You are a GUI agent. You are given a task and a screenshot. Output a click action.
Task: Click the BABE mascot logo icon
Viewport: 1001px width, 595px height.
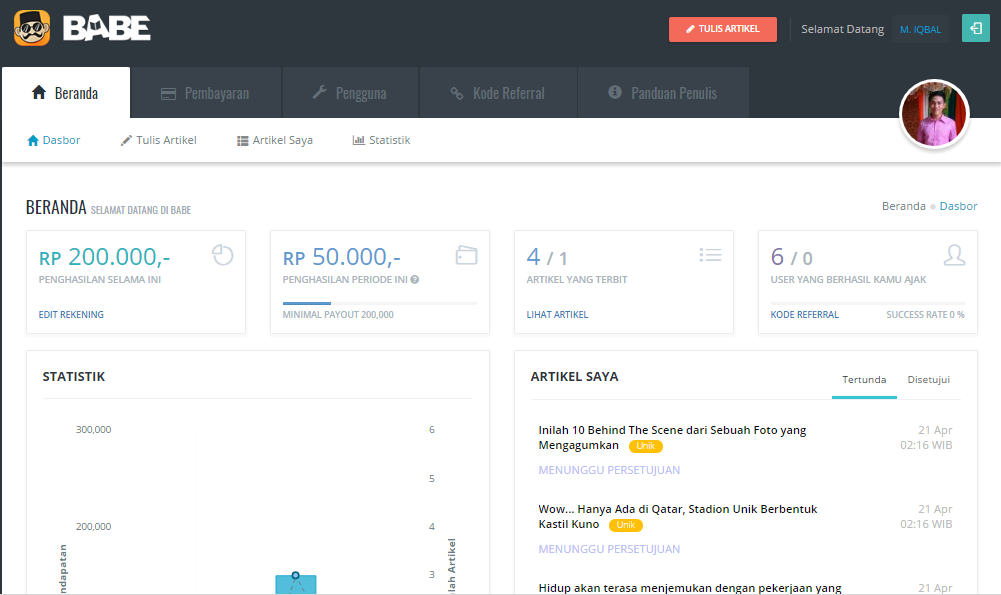[x=32, y=28]
